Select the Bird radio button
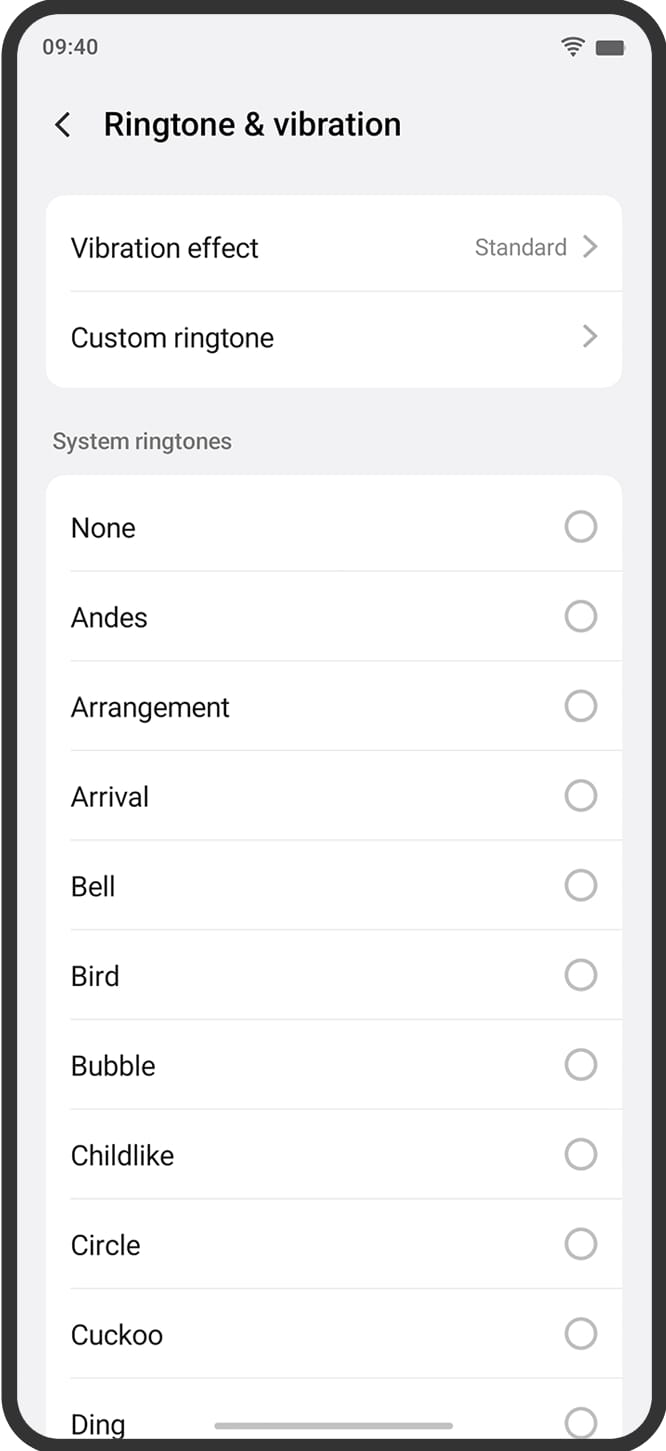666x1451 pixels. (x=581, y=975)
